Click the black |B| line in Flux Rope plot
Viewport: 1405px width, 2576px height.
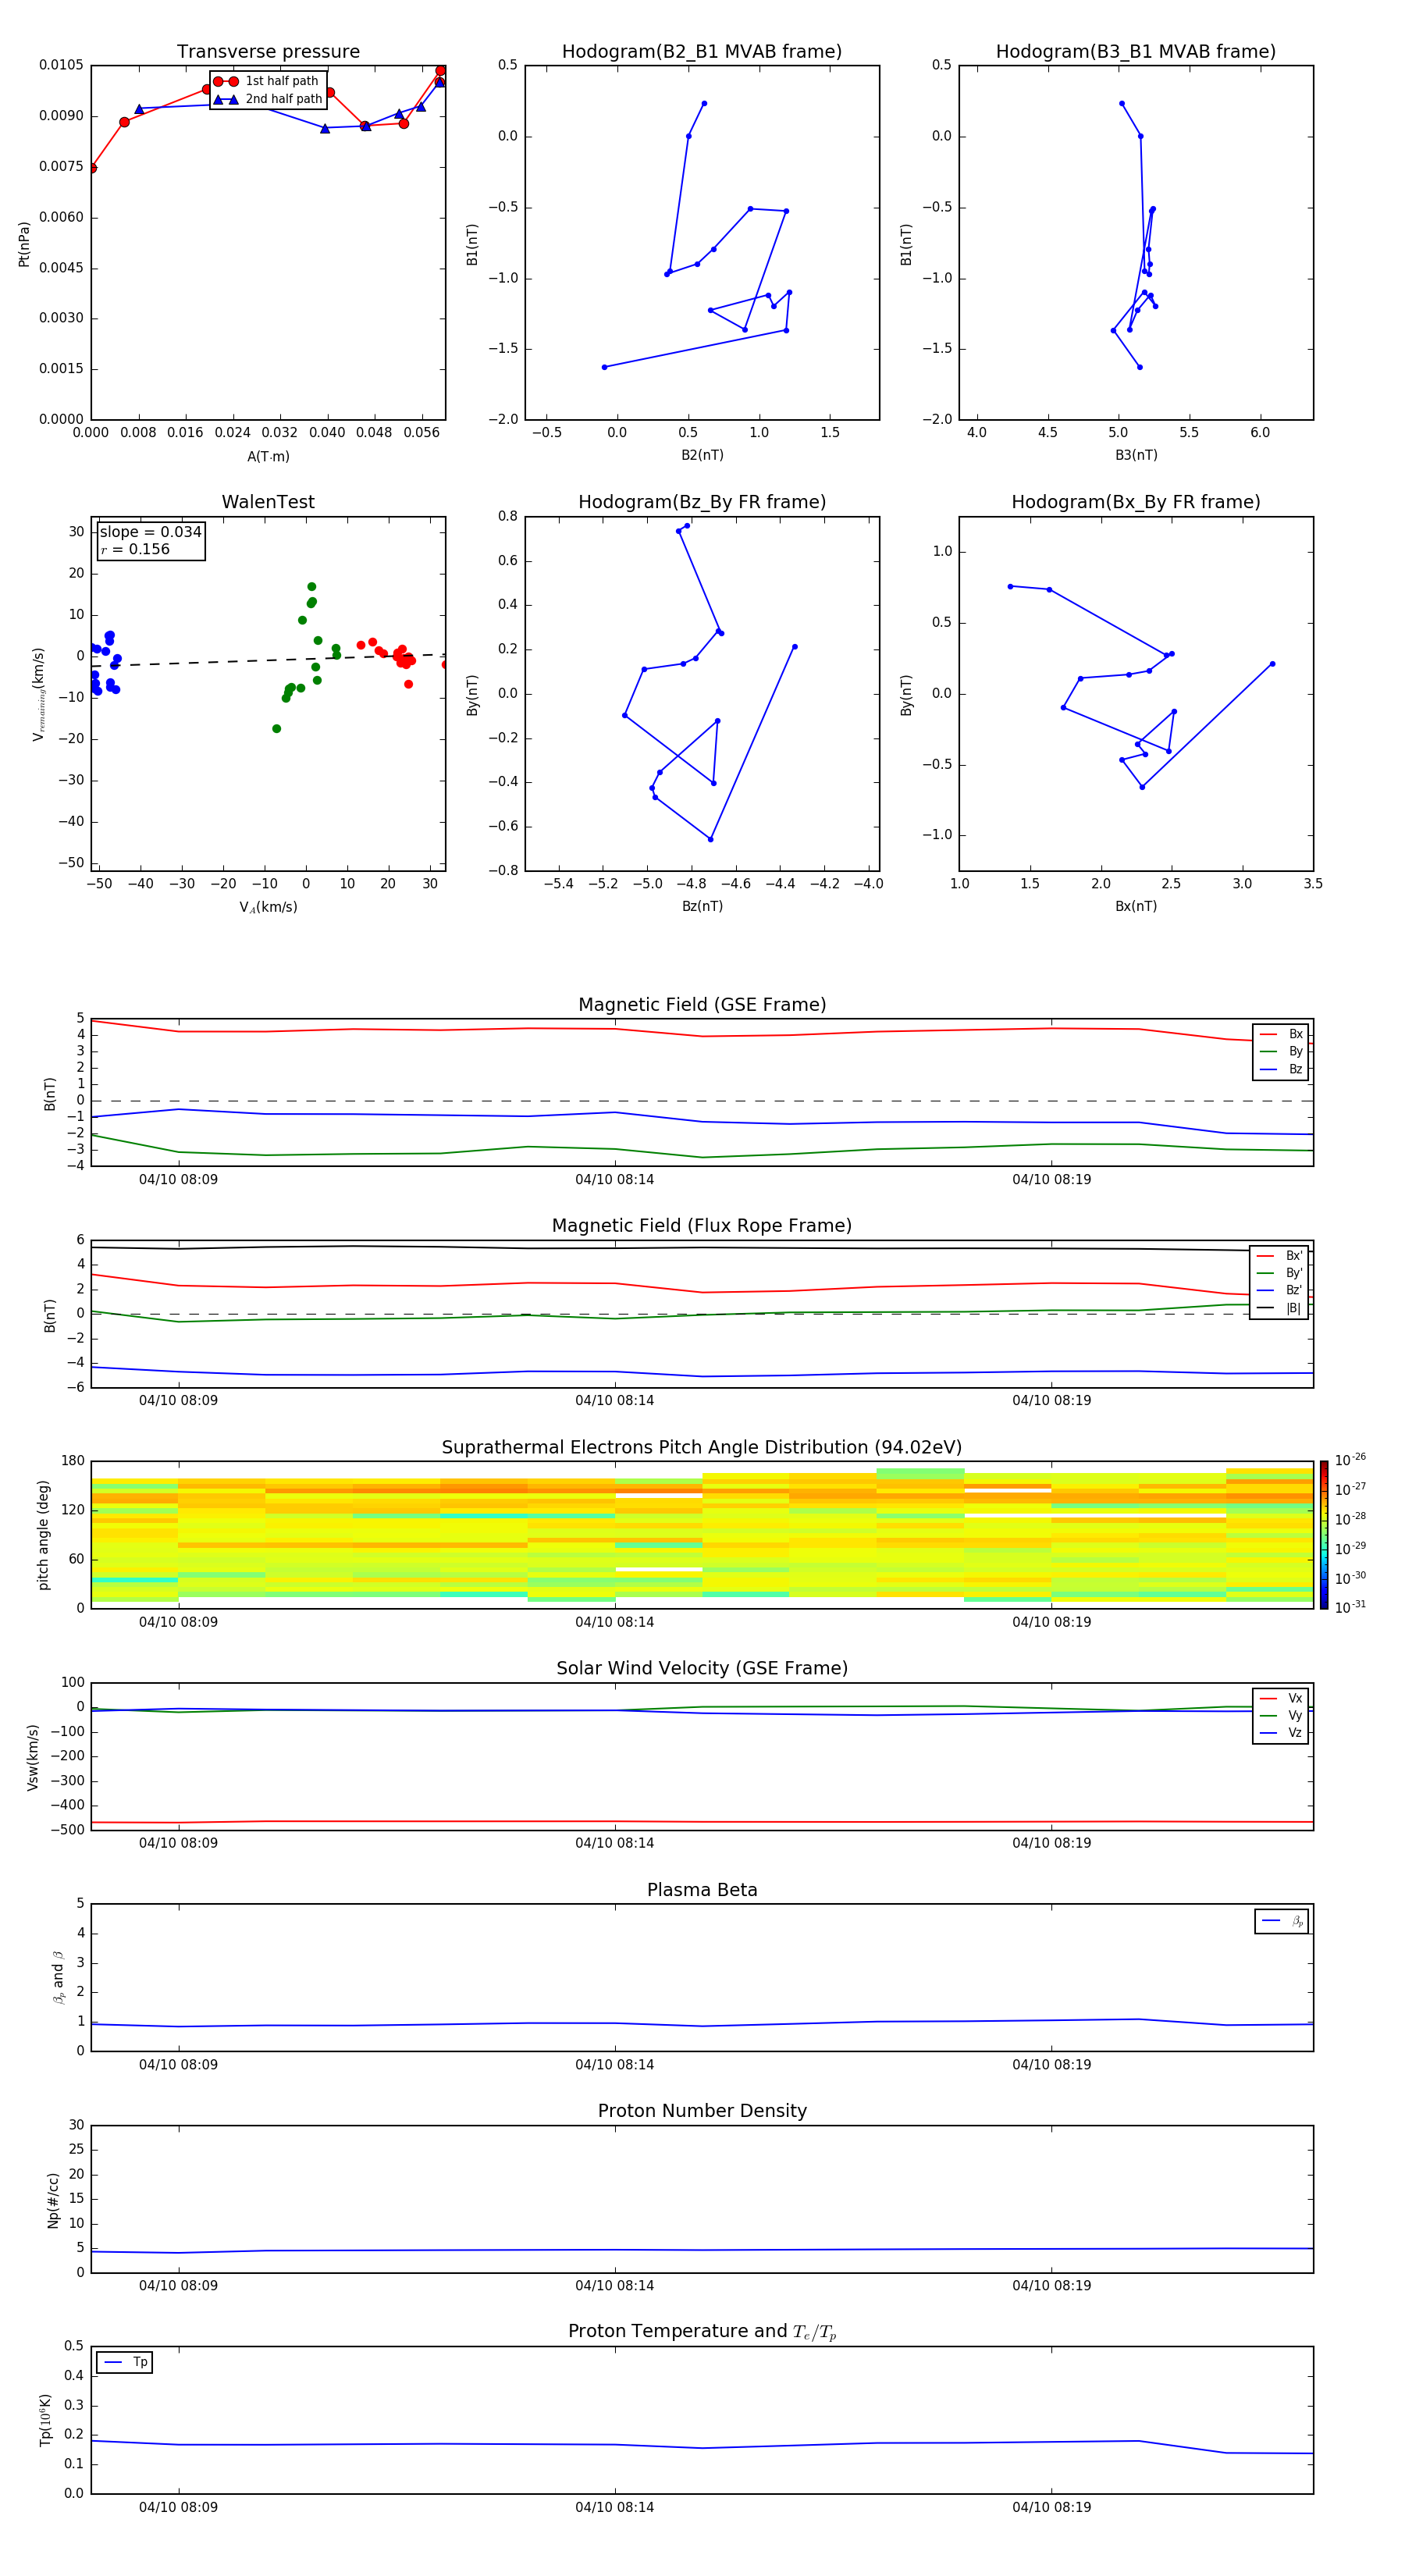[702, 1247]
